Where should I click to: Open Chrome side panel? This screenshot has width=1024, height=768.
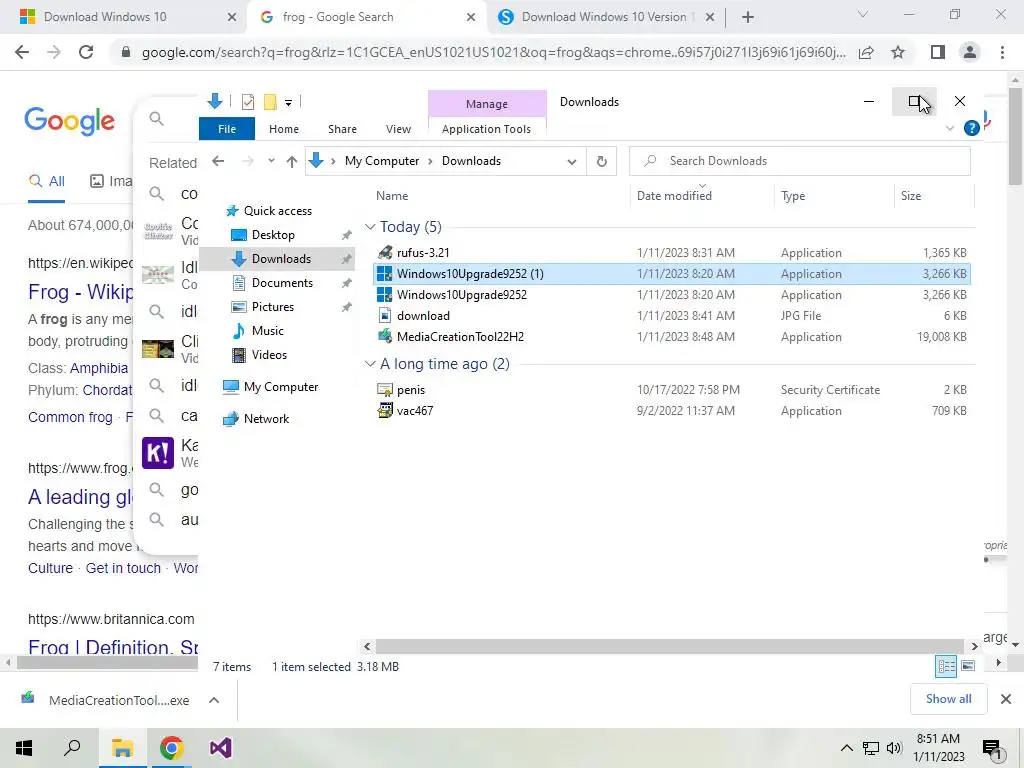click(938, 52)
